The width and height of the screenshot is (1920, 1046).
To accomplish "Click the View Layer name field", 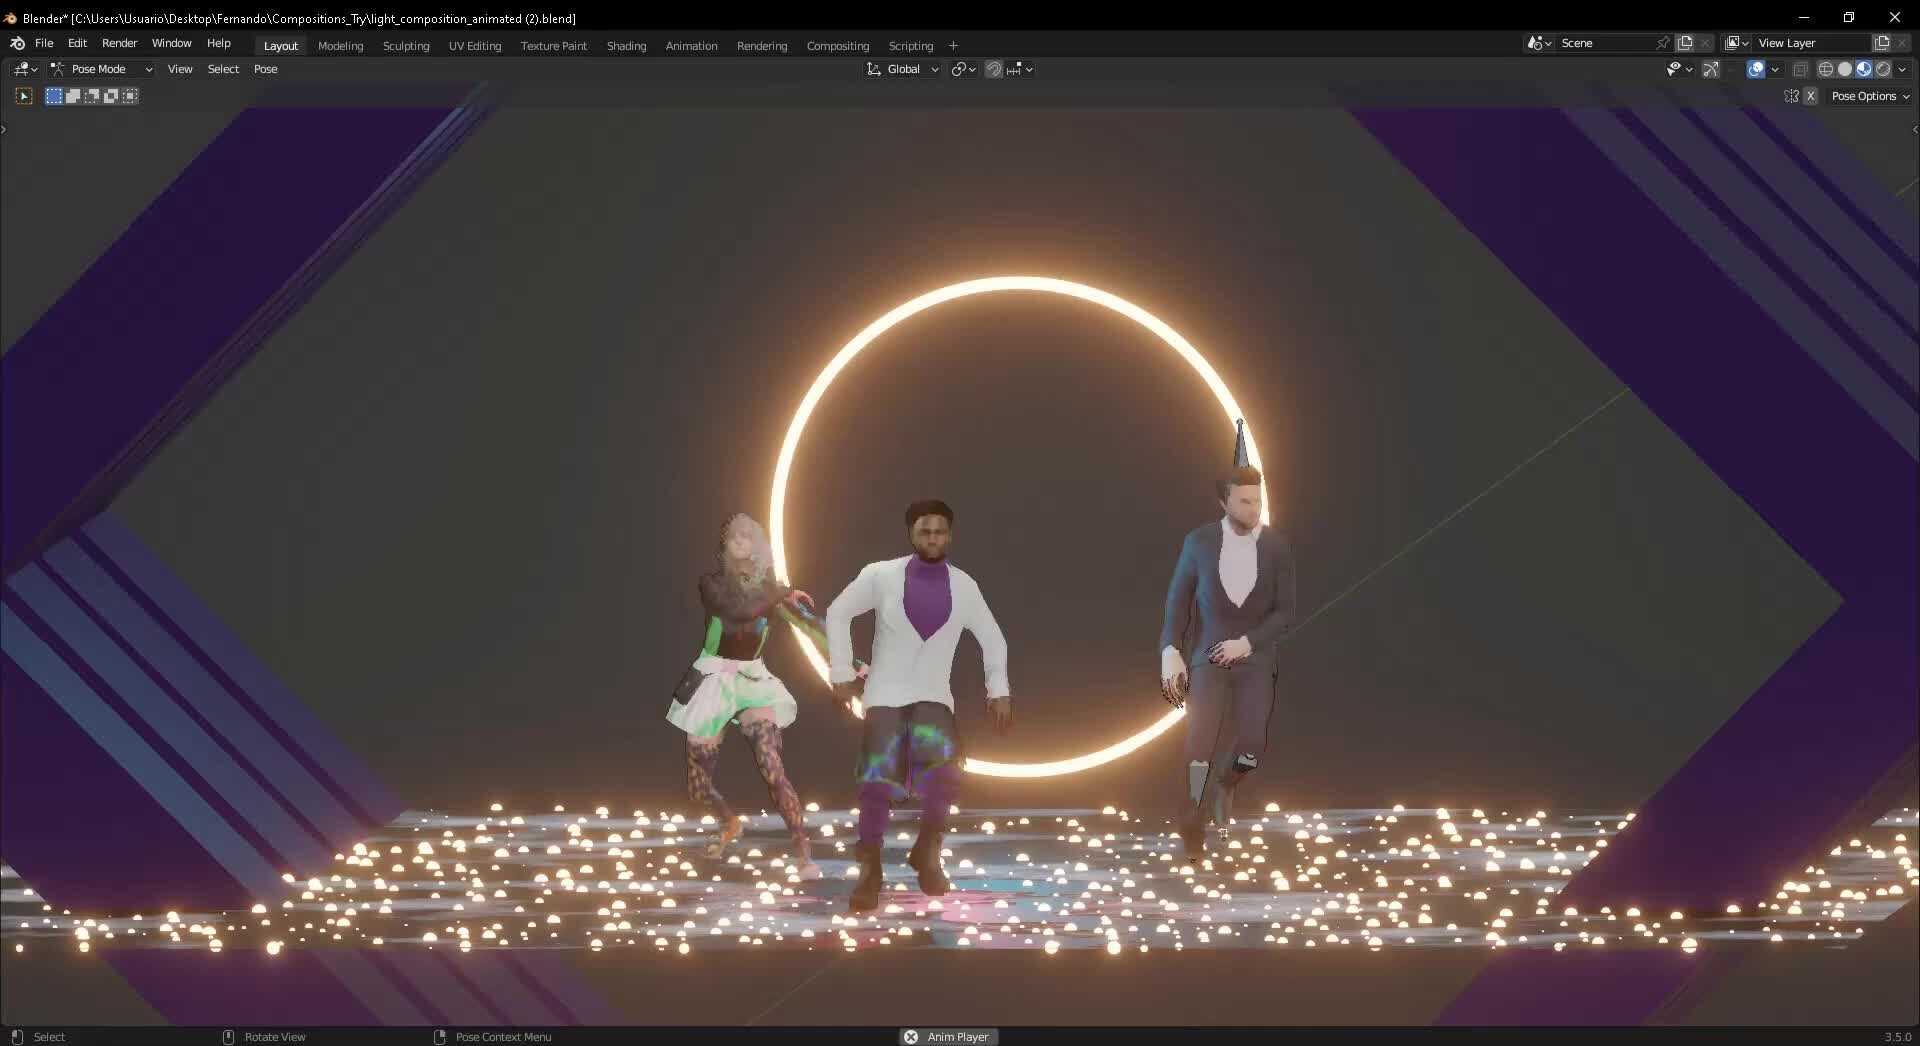I will pos(1810,43).
